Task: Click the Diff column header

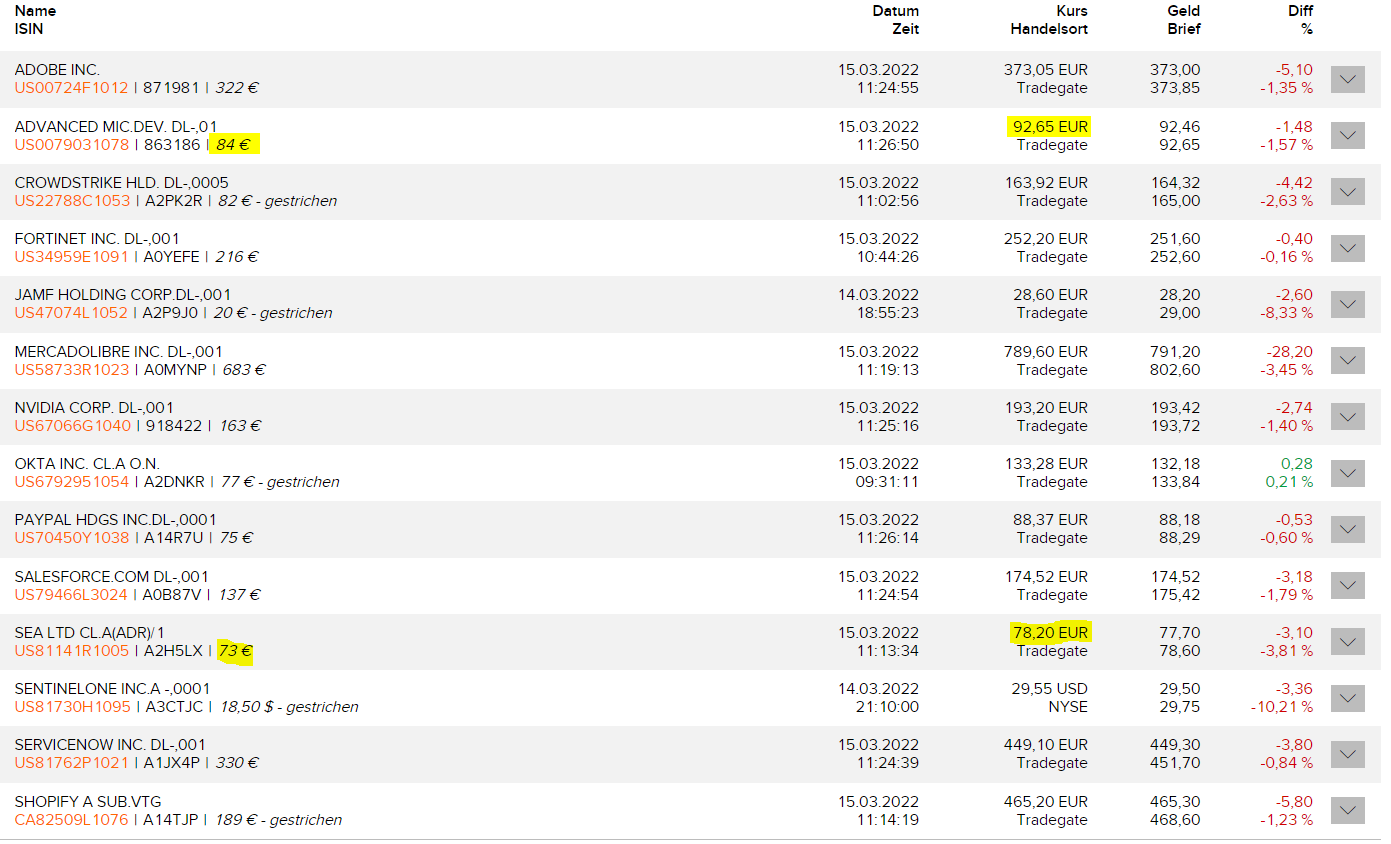Action: (1300, 11)
